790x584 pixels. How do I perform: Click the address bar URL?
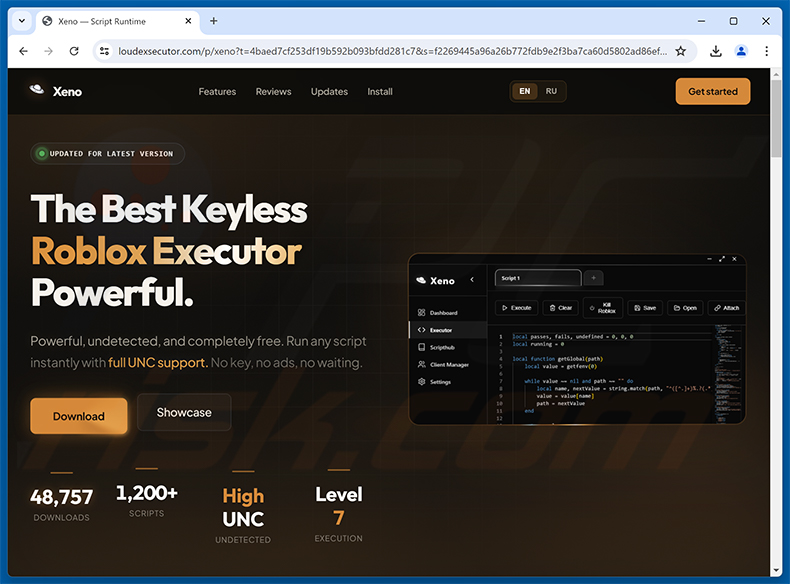tap(392, 51)
